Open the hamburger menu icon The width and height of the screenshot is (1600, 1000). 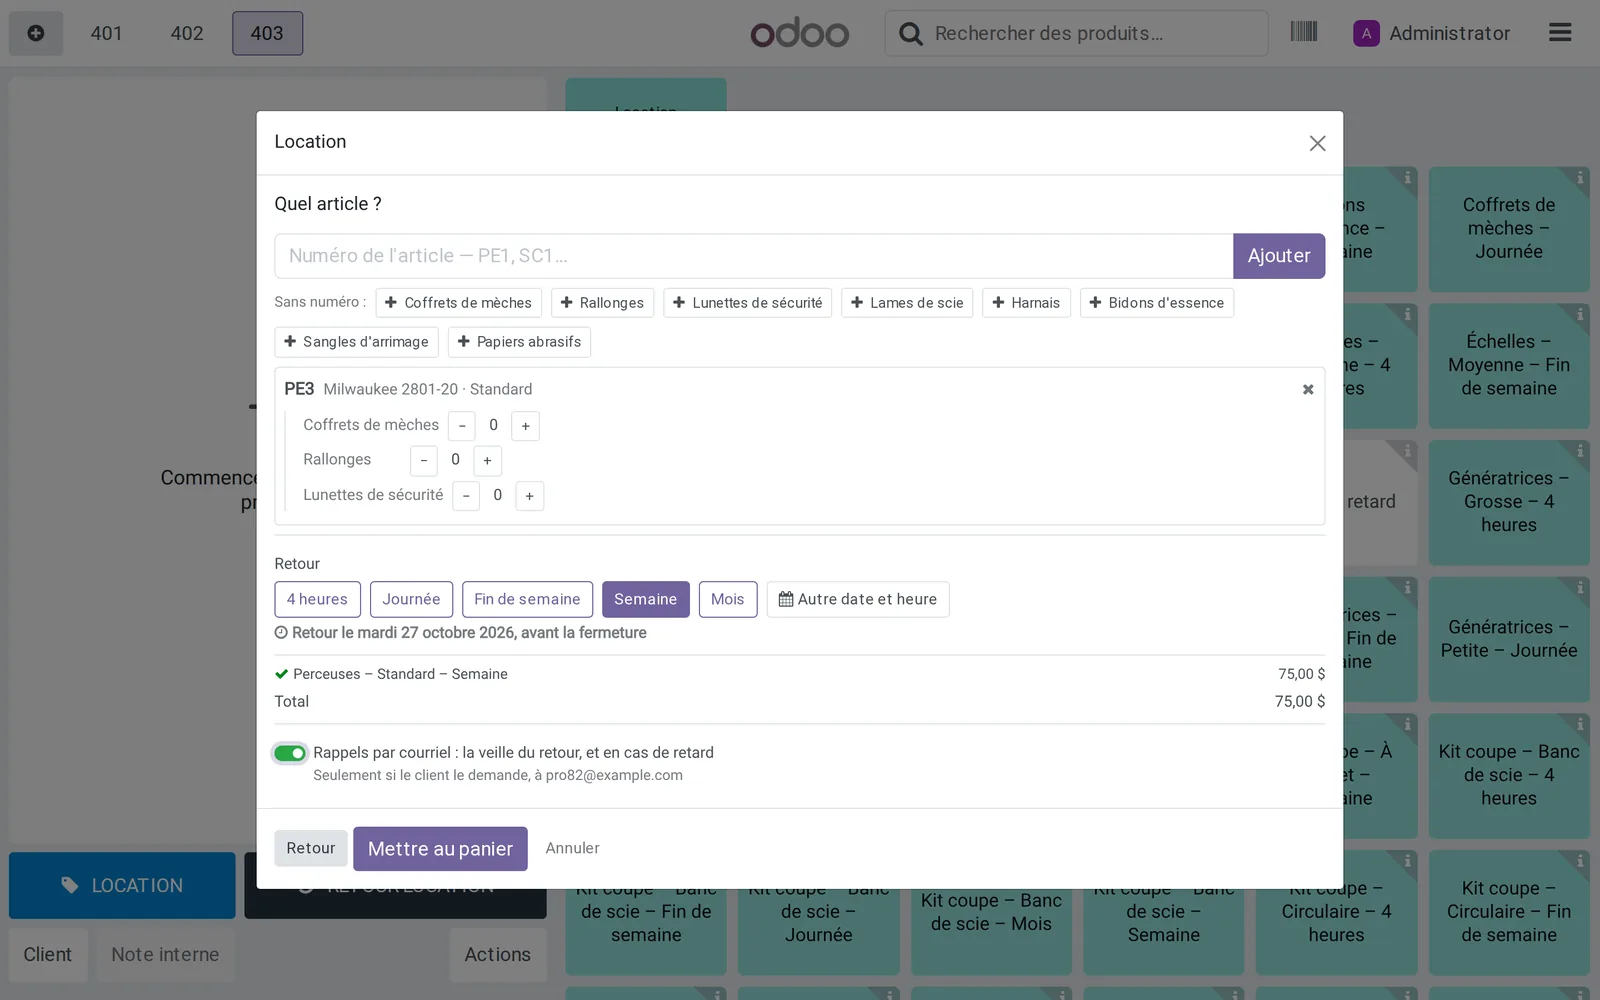click(1560, 33)
